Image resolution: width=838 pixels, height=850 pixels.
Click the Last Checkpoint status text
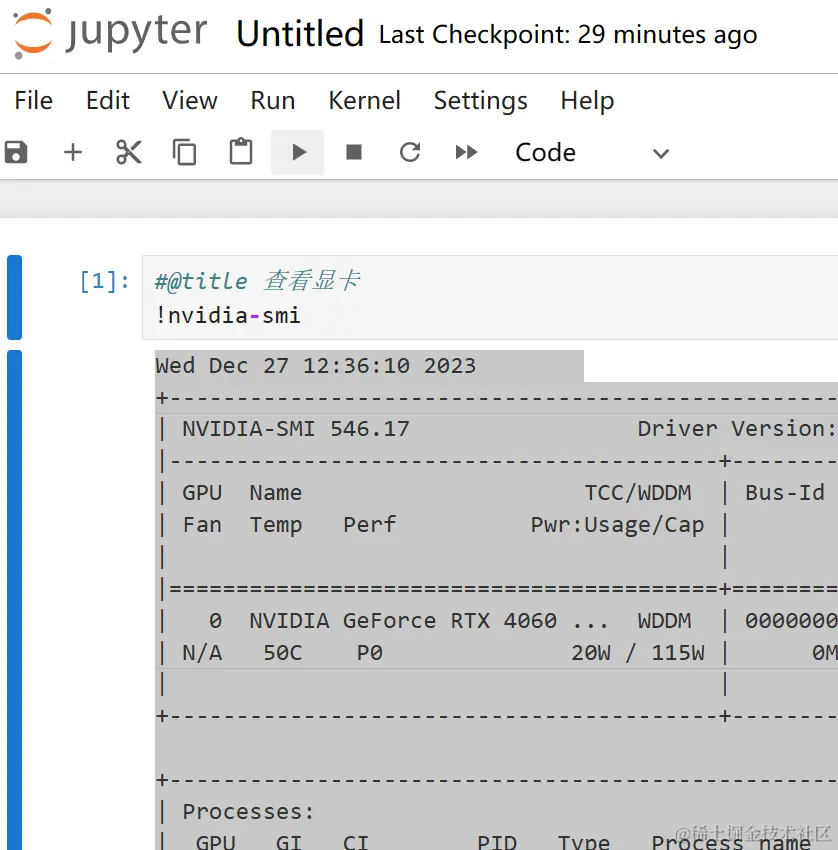(568, 35)
